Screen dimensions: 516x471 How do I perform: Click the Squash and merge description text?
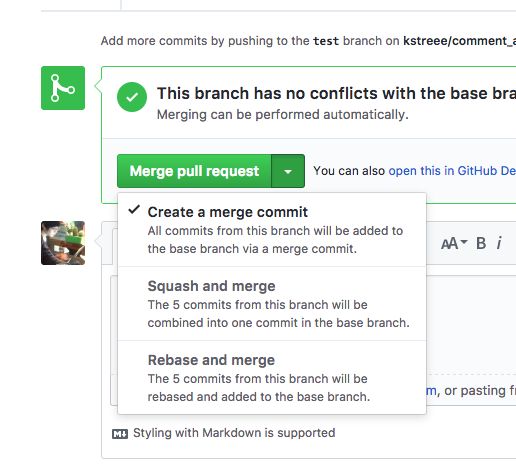(278, 314)
